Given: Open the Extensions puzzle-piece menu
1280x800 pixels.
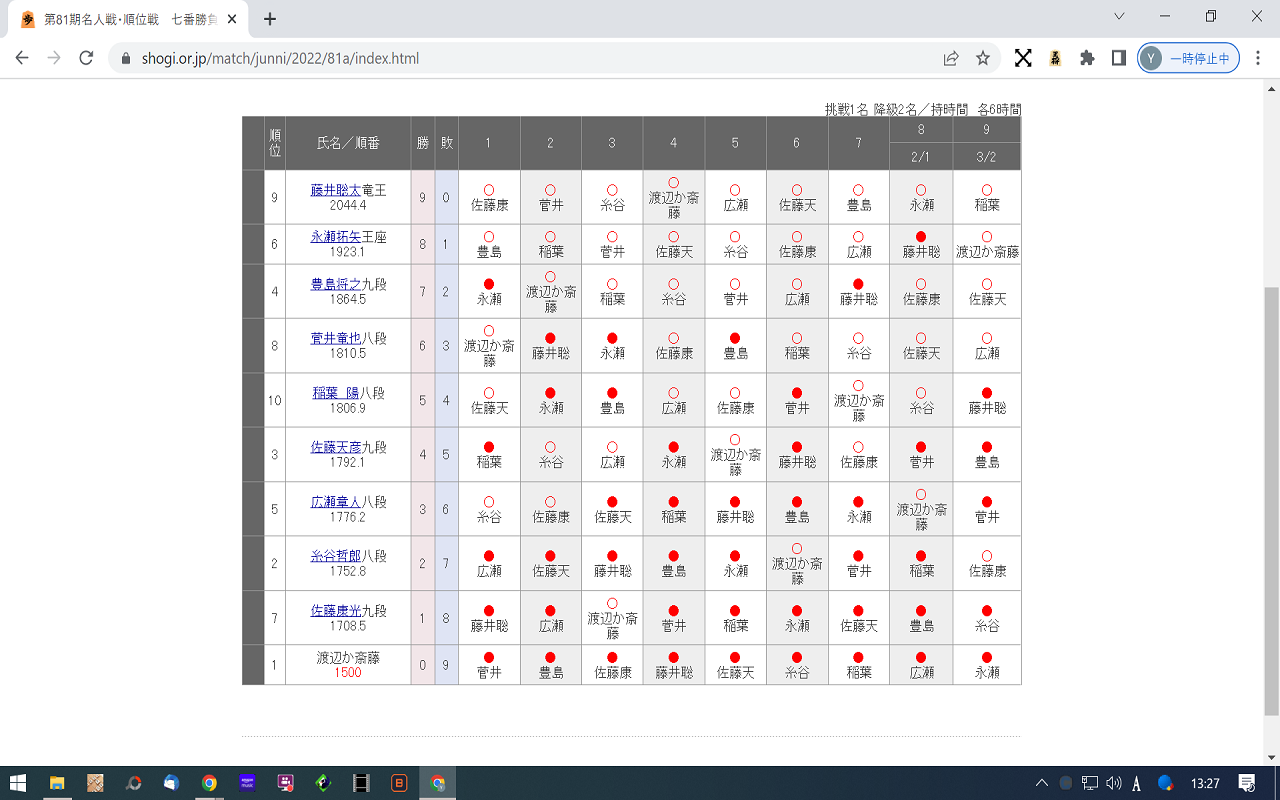Looking at the screenshot, I should (x=1087, y=58).
